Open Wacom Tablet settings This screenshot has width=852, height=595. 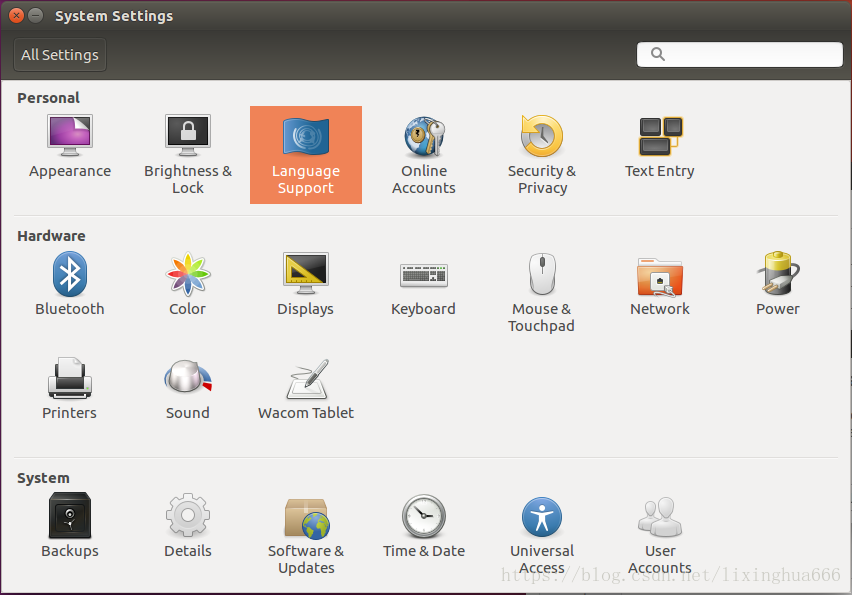306,388
